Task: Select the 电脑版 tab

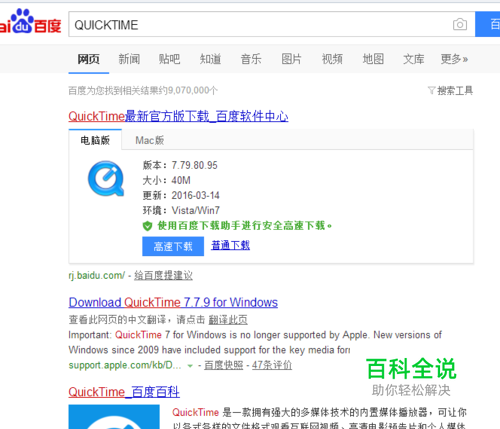Action: [x=95, y=140]
